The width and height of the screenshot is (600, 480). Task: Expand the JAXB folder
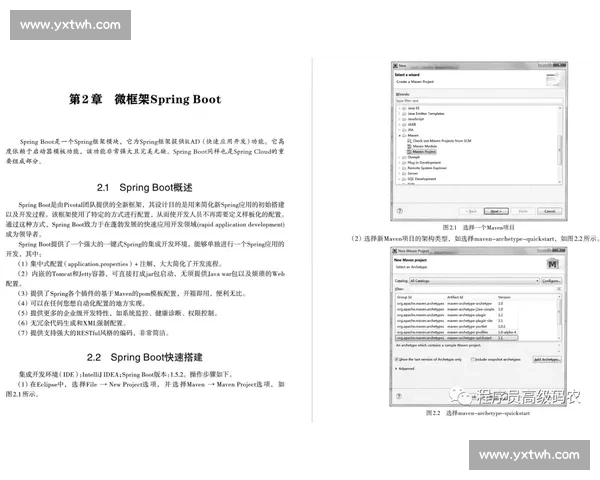click(399, 124)
